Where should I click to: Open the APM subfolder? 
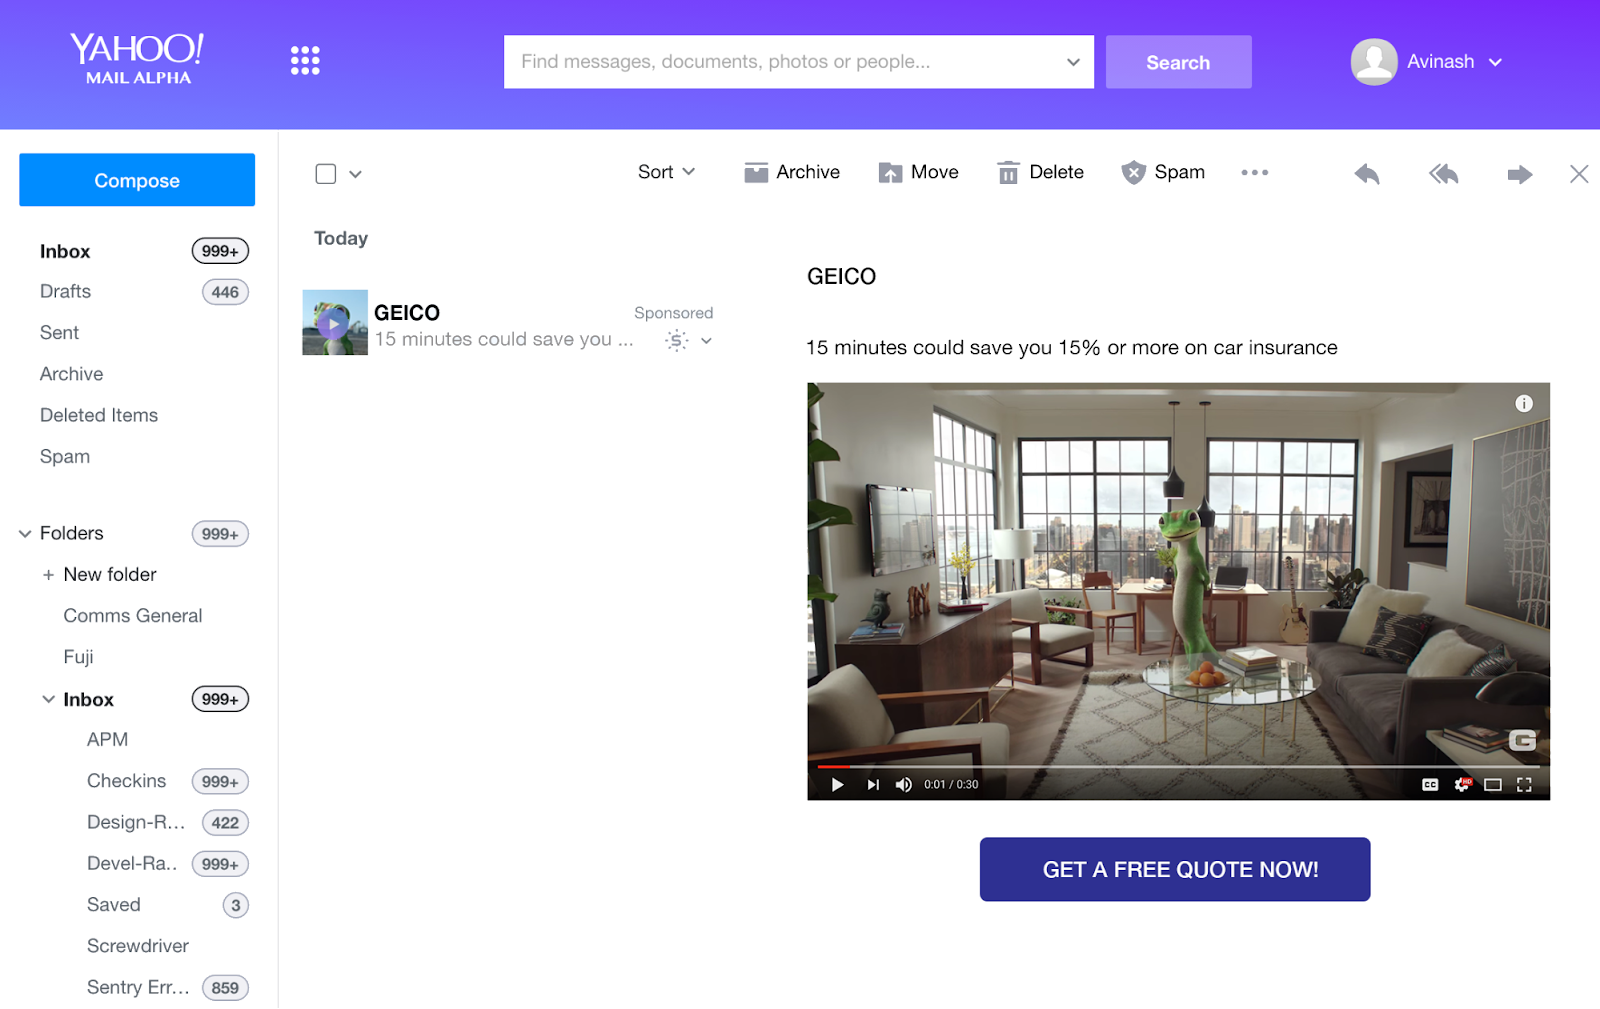click(107, 740)
